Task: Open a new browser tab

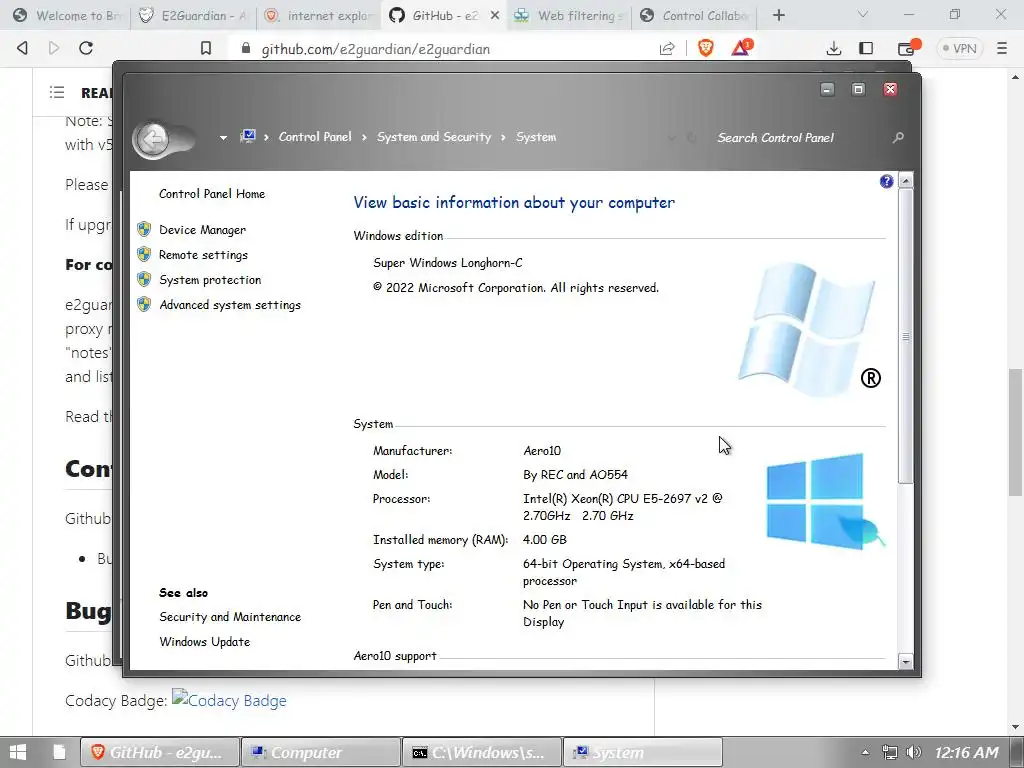Action: tap(778, 15)
